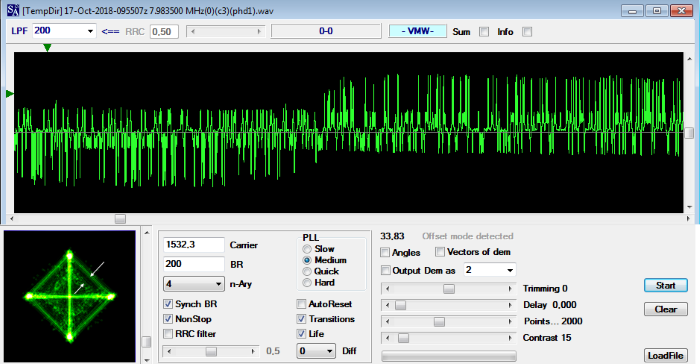Screen dimensions: 700x364
Task: Click the '<==' arrow next to LPF
Action: coord(110,31)
